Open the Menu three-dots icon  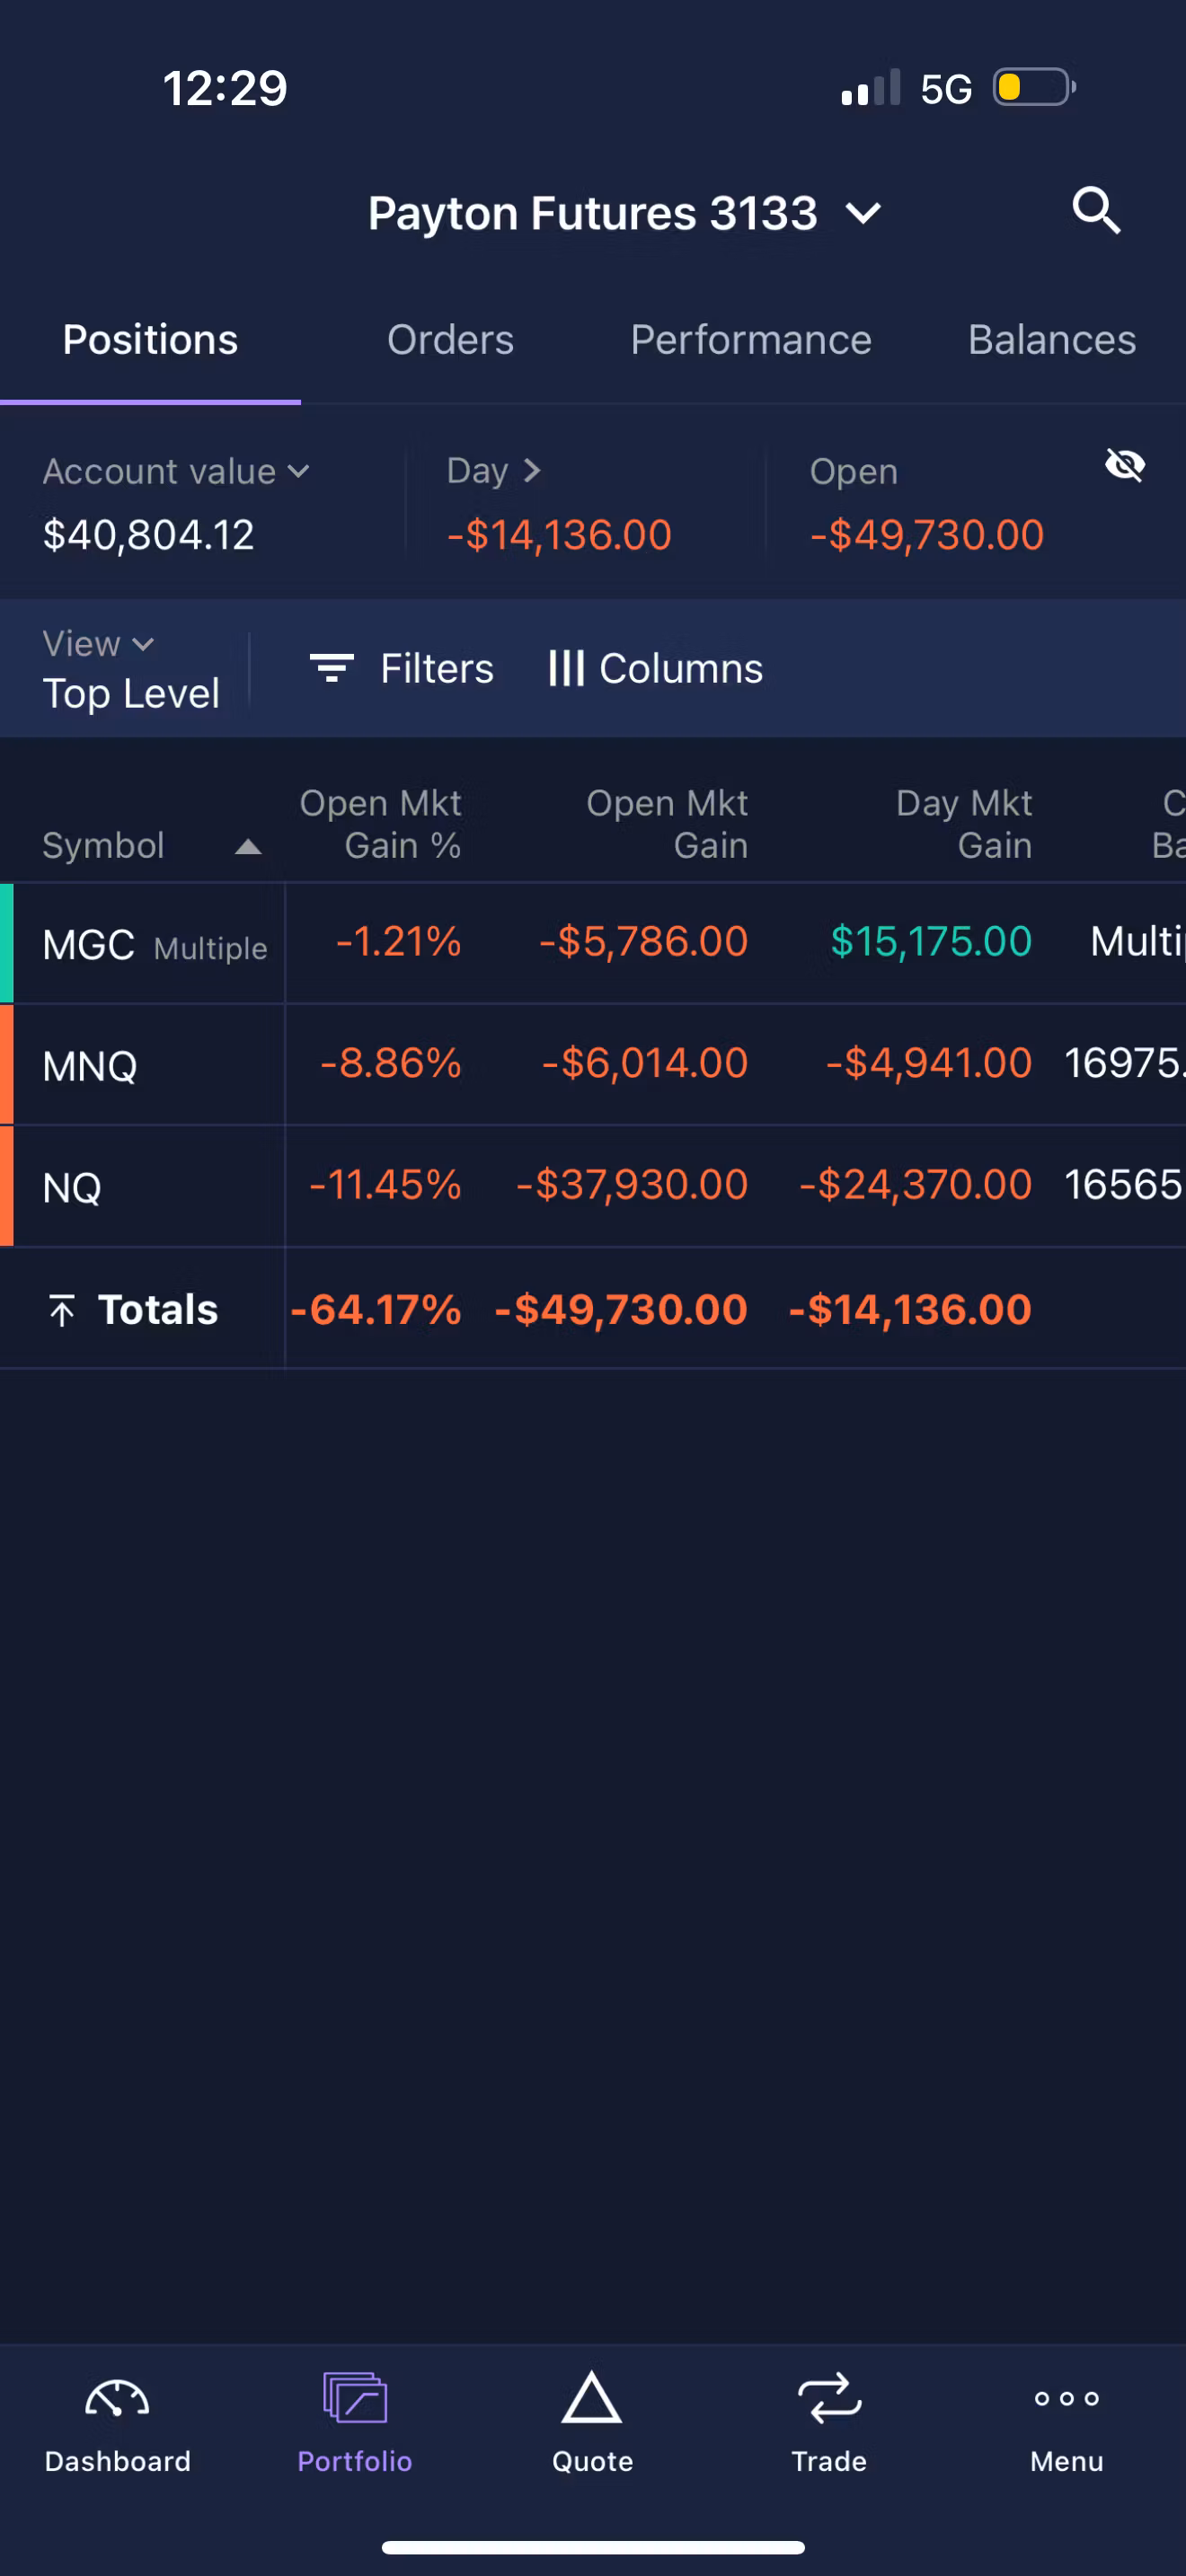click(1067, 2398)
